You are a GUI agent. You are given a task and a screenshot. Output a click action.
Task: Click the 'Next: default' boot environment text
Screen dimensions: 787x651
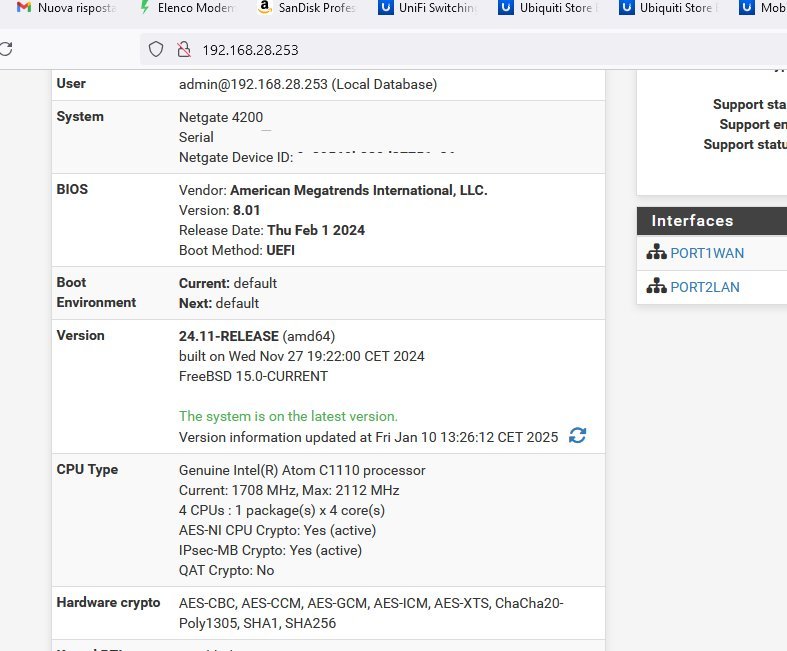tap(219, 303)
